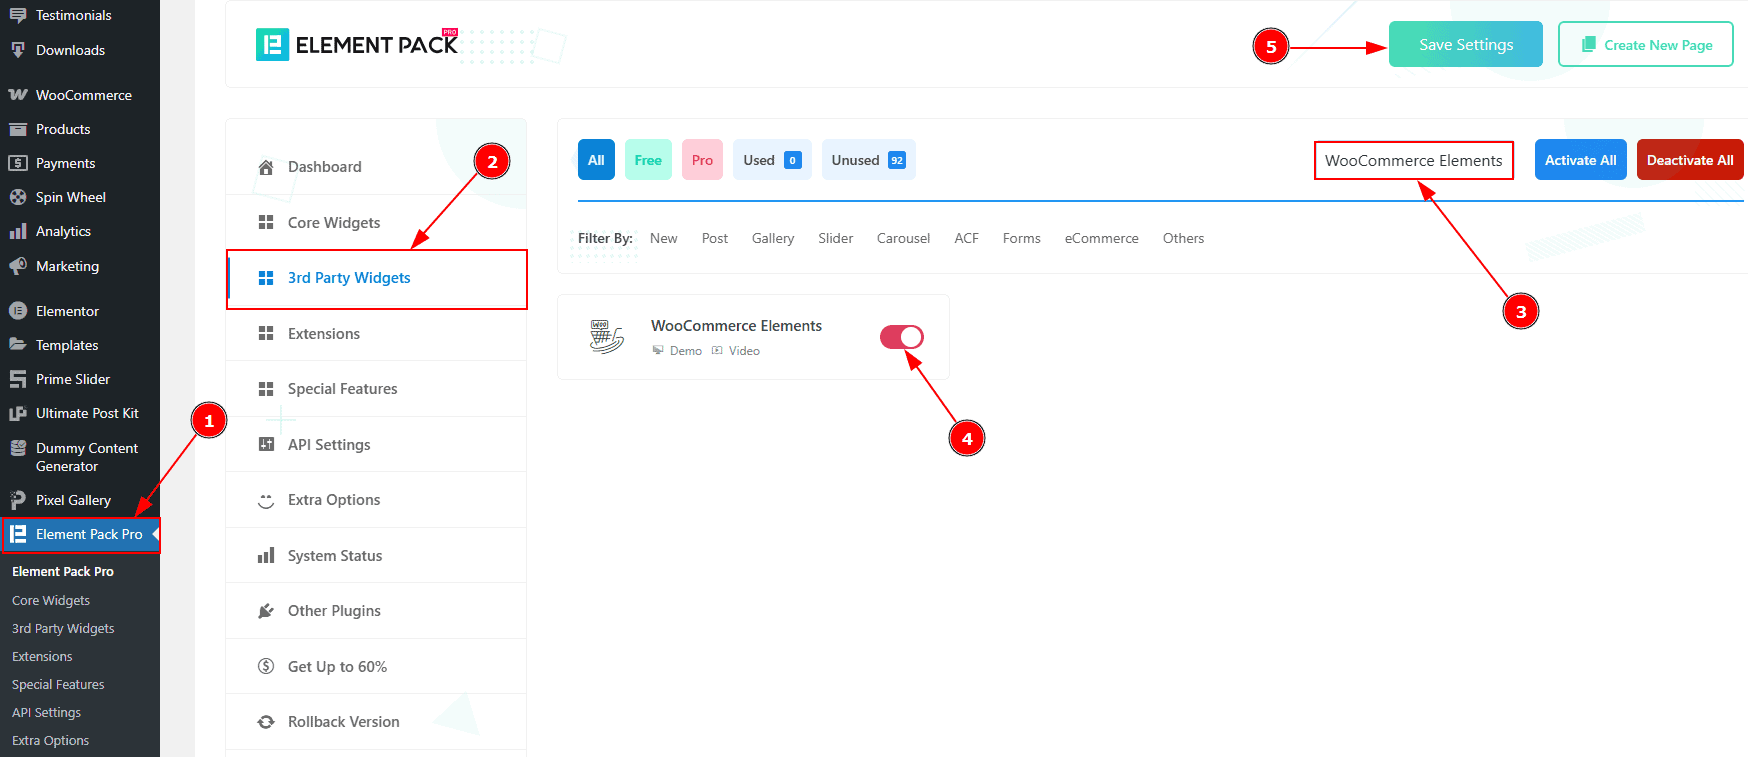Filter widgets by Forms
Viewport: 1748px width, 757px height.
click(1021, 238)
